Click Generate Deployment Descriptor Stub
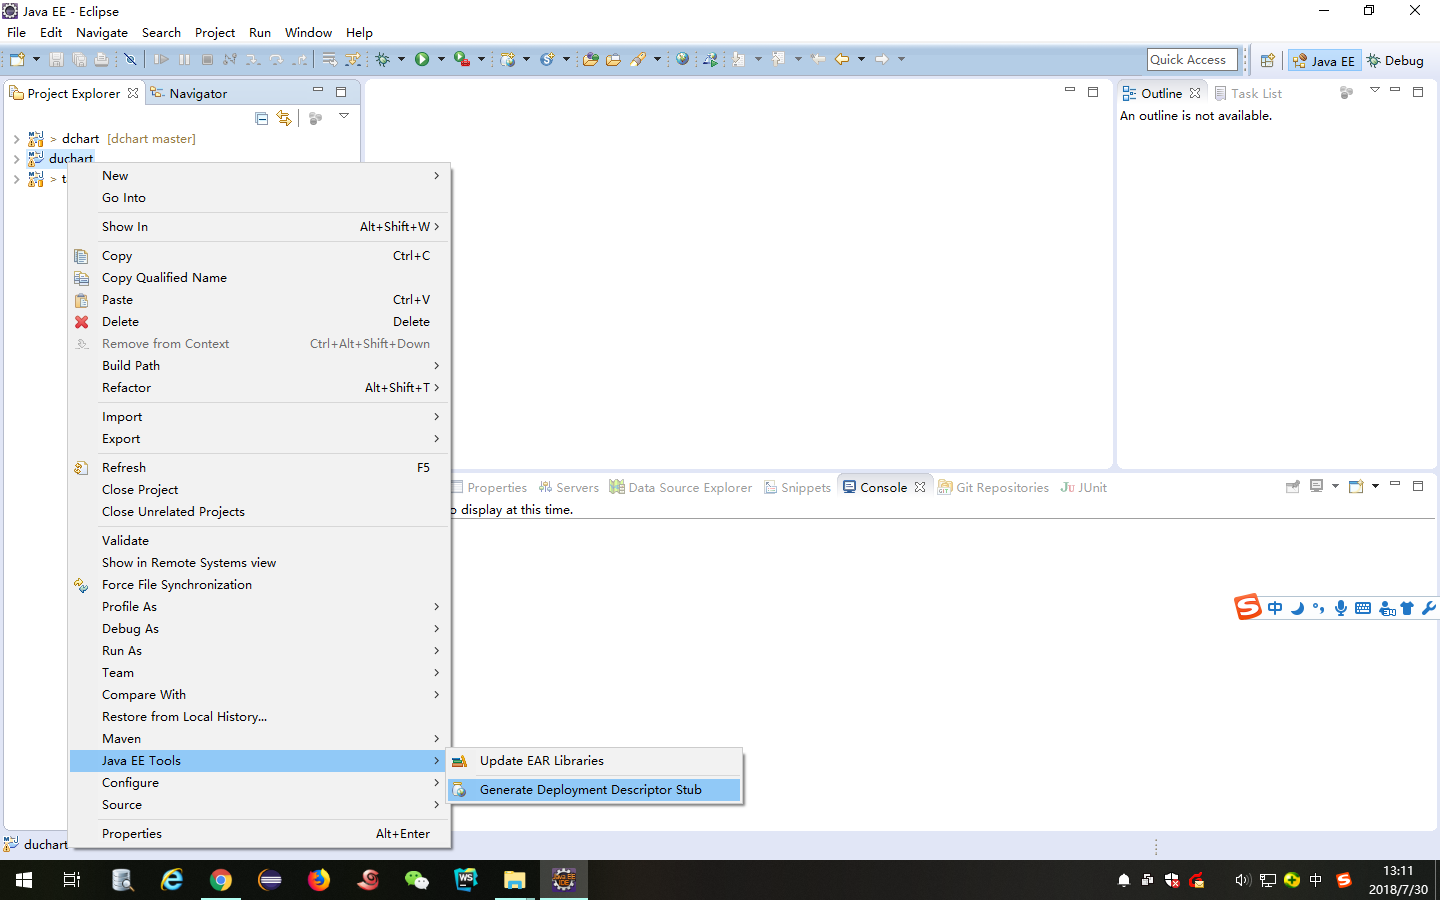 tap(594, 790)
